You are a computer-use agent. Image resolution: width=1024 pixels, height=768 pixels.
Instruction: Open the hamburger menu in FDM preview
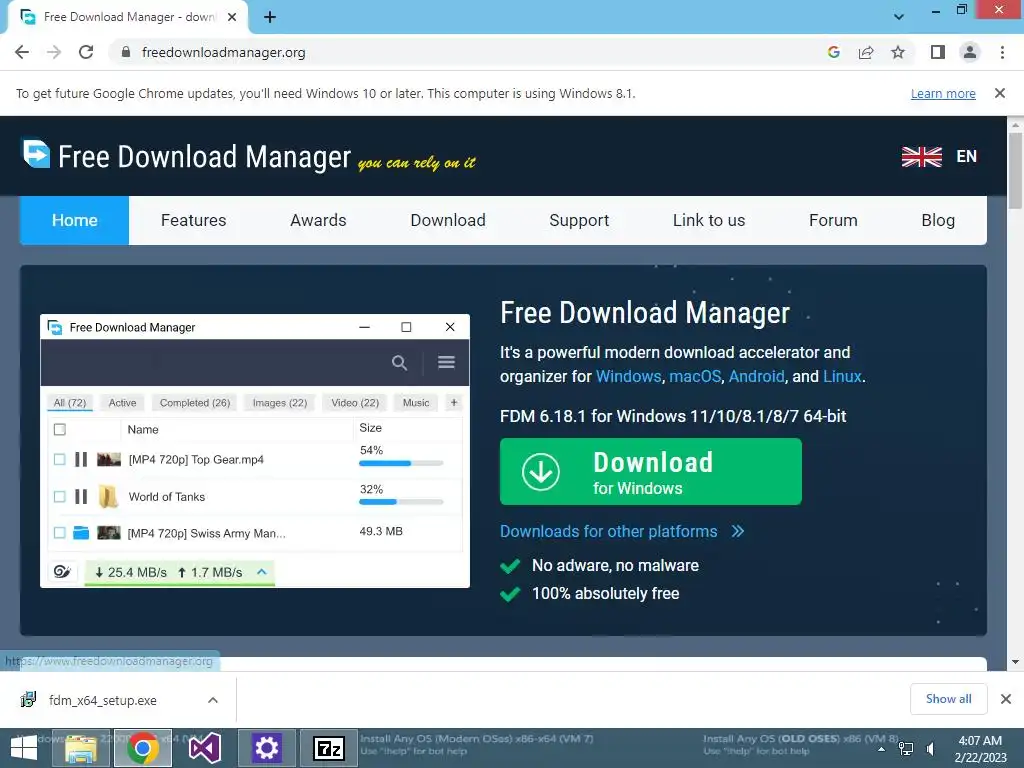(x=446, y=362)
